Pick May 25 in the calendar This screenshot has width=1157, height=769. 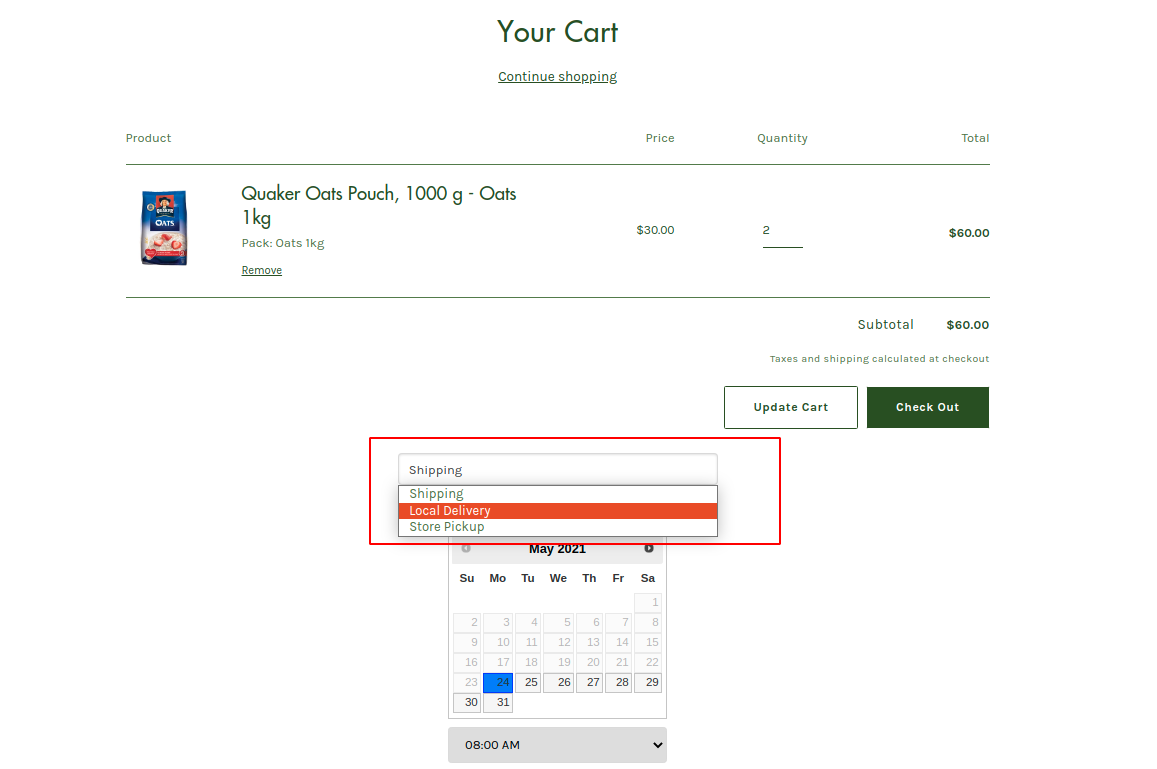tap(528, 683)
